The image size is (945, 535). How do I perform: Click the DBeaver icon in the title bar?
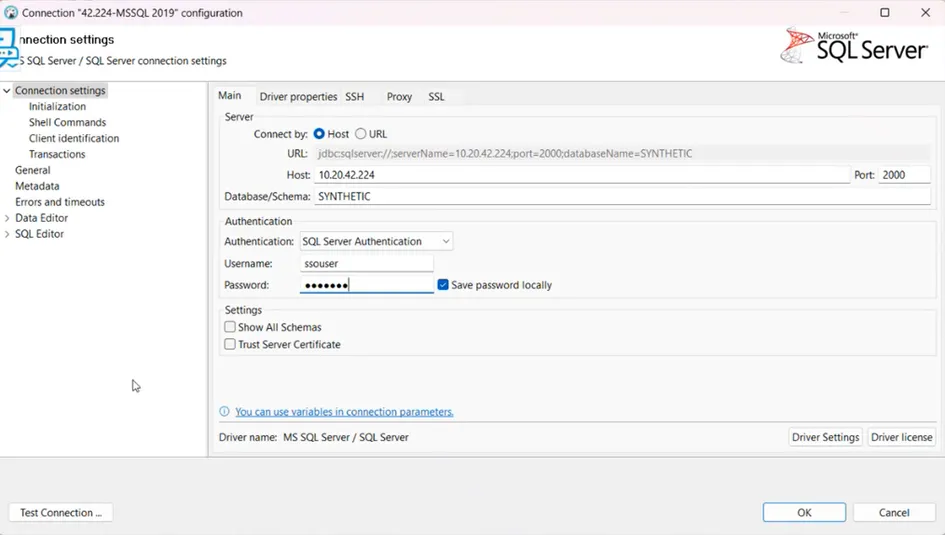[x=11, y=13]
